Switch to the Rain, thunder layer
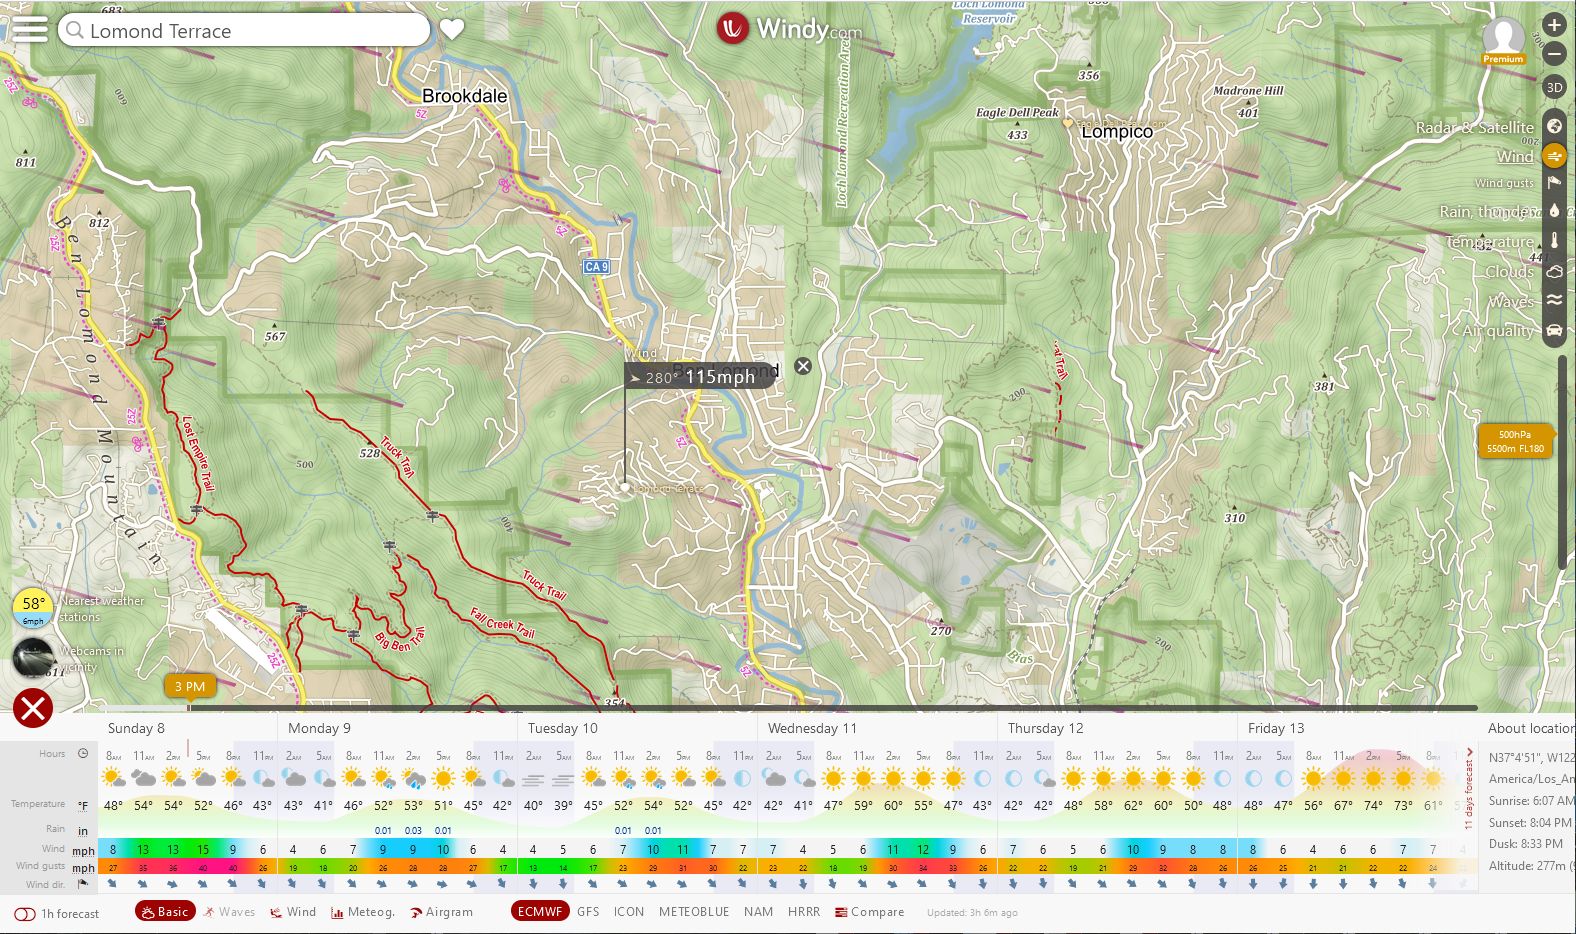This screenshot has width=1576, height=934. (1554, 211)
